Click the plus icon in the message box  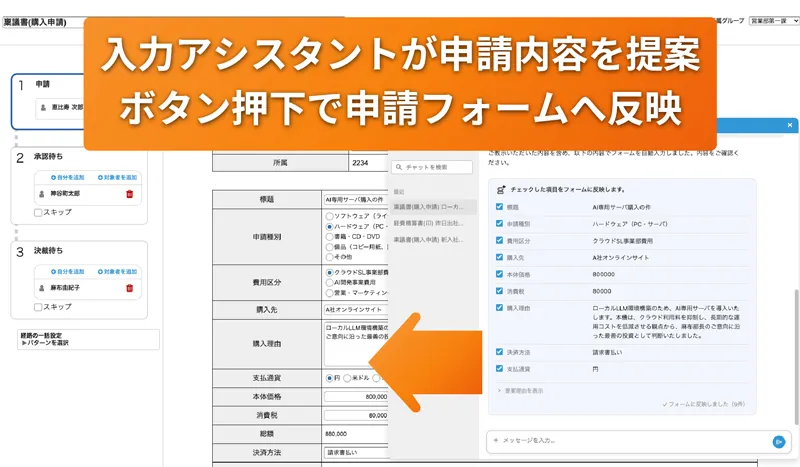click(x=495, y=440)
